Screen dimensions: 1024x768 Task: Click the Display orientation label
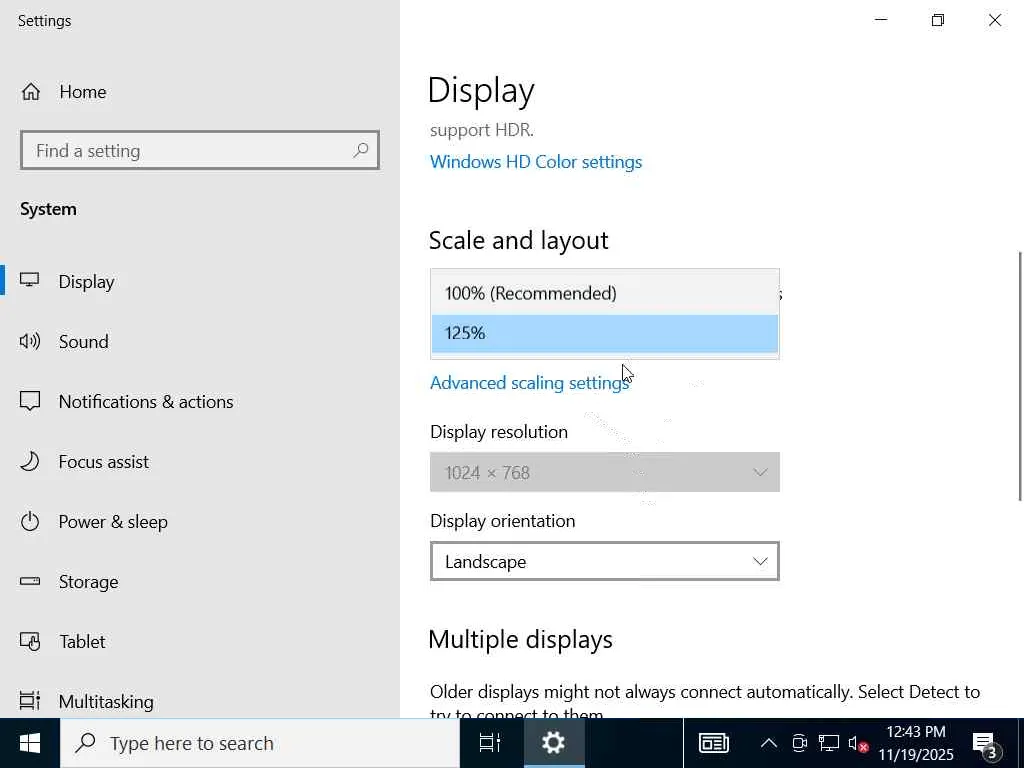pos(503,521)
